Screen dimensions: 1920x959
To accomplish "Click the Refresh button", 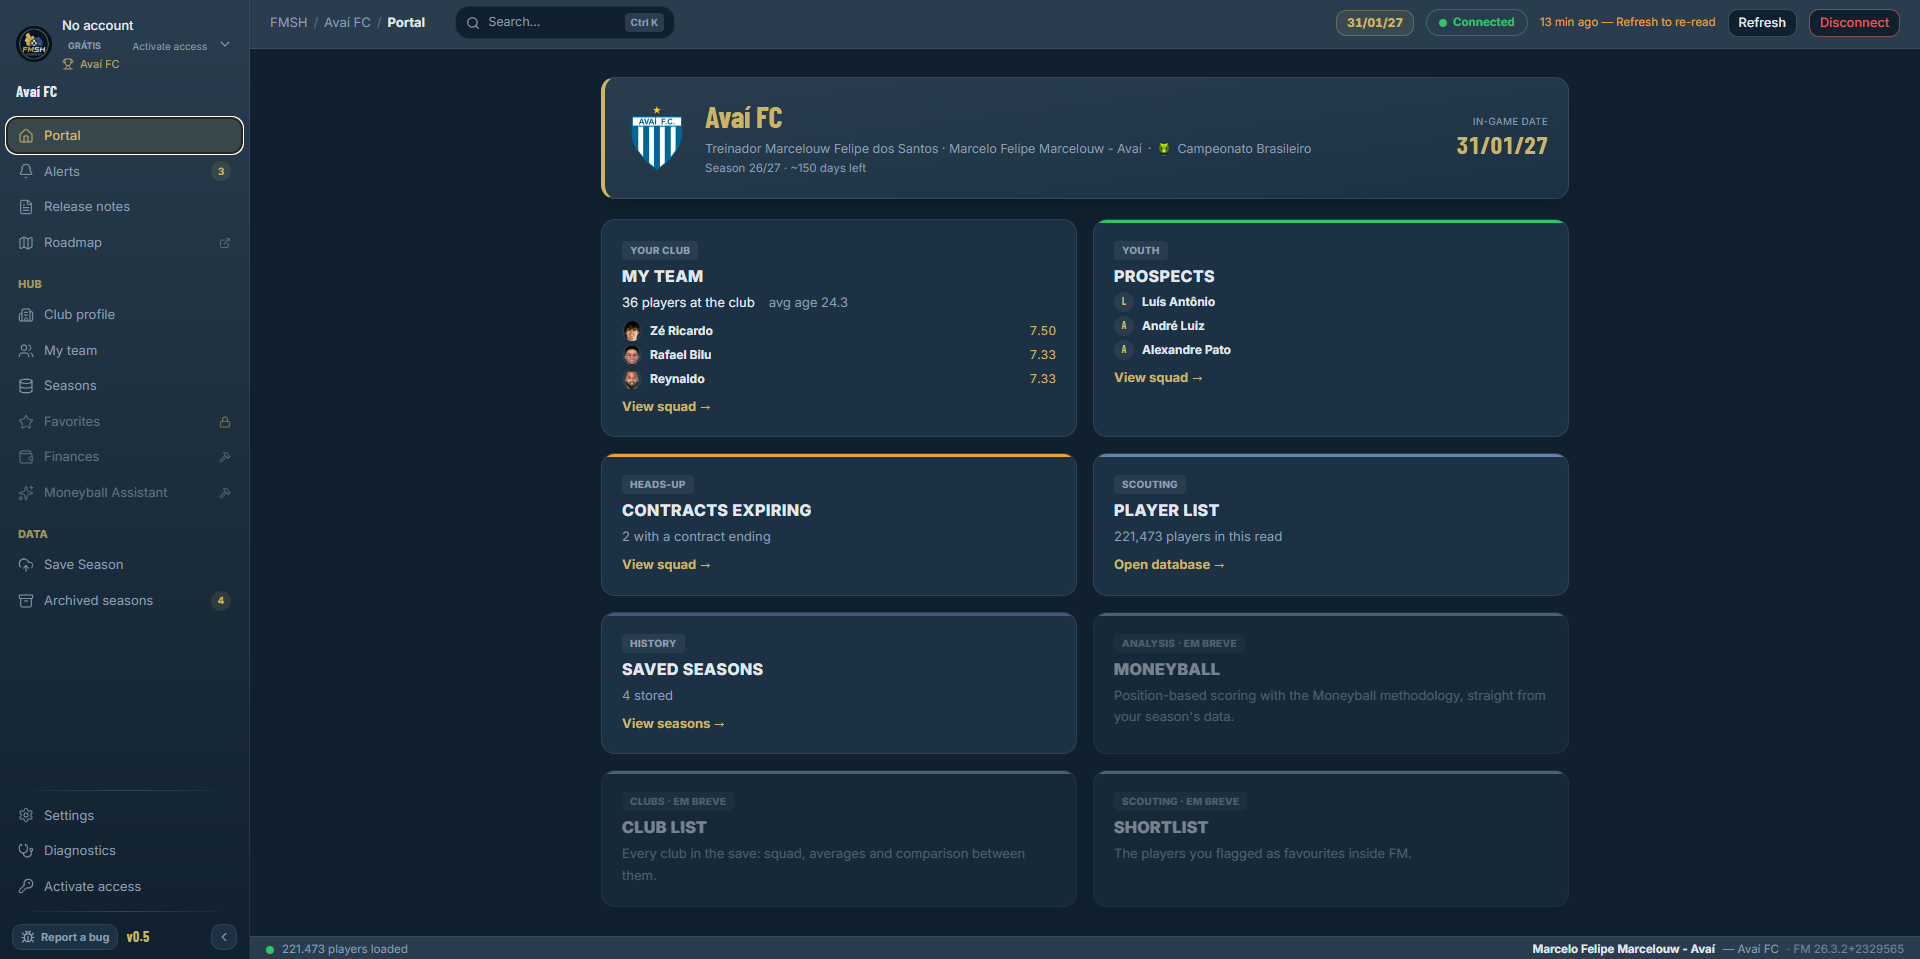I will (x=1762, y=23).
